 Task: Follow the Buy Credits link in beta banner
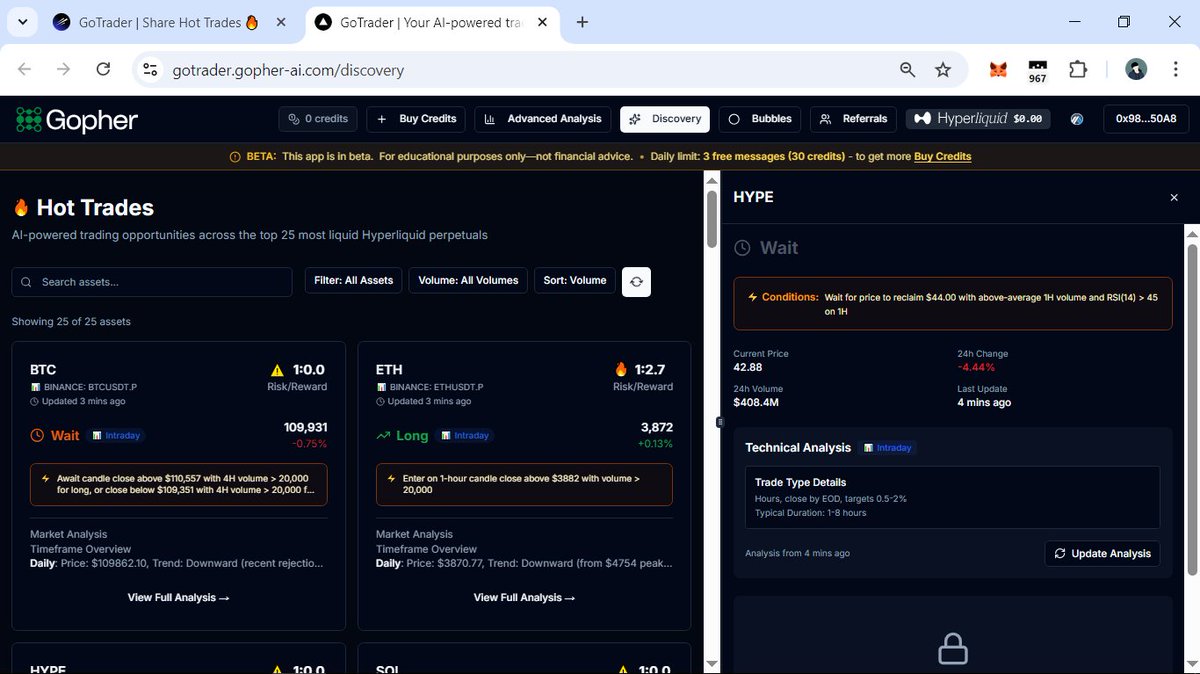click(x=942, y=156)
